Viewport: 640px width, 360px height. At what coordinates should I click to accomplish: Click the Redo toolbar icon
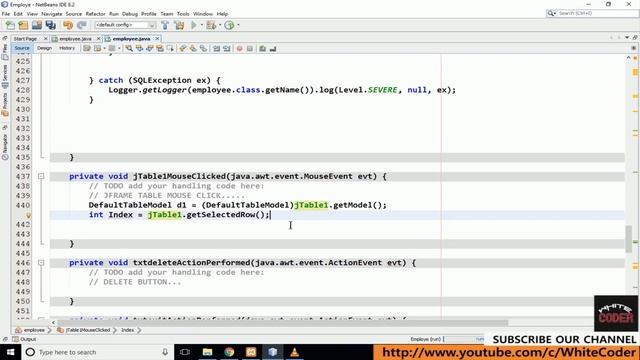click(81, 25)
